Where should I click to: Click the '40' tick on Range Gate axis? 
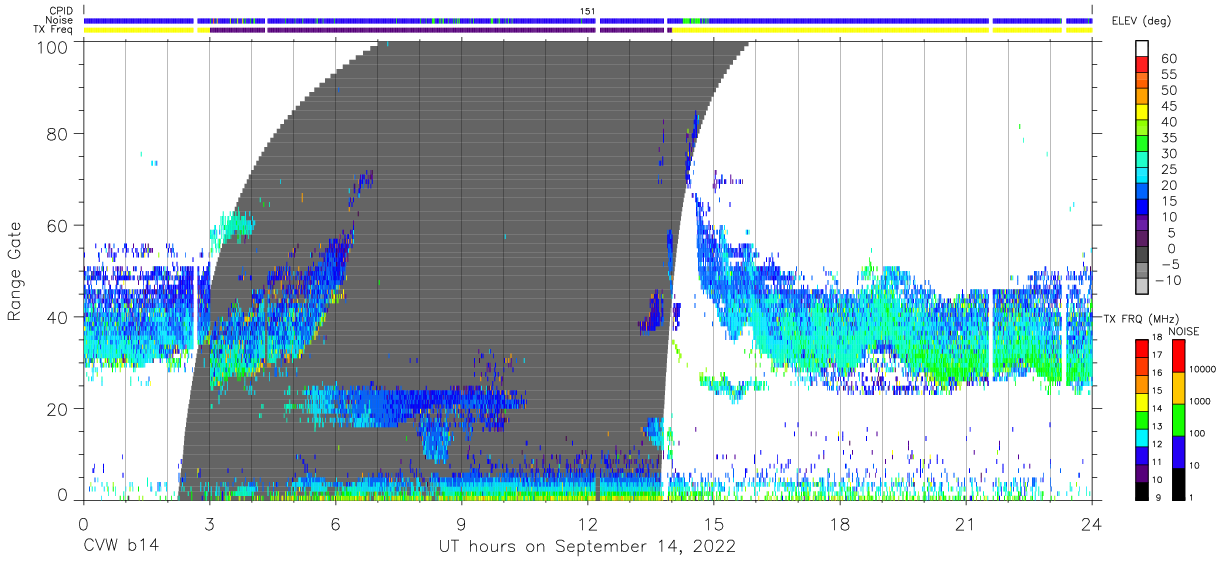[57, 317]
